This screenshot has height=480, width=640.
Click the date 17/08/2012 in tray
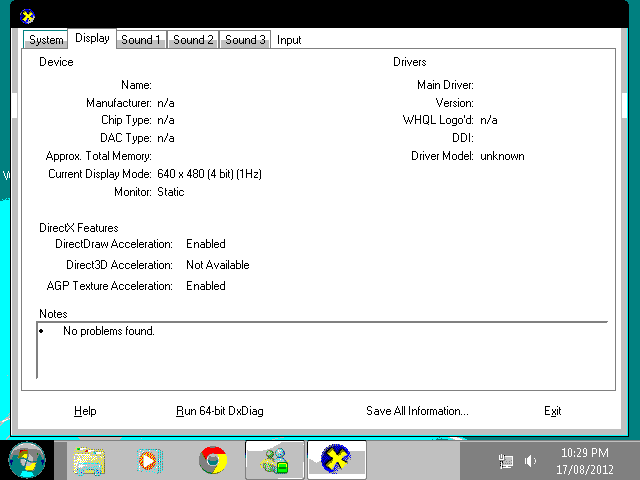584,469
